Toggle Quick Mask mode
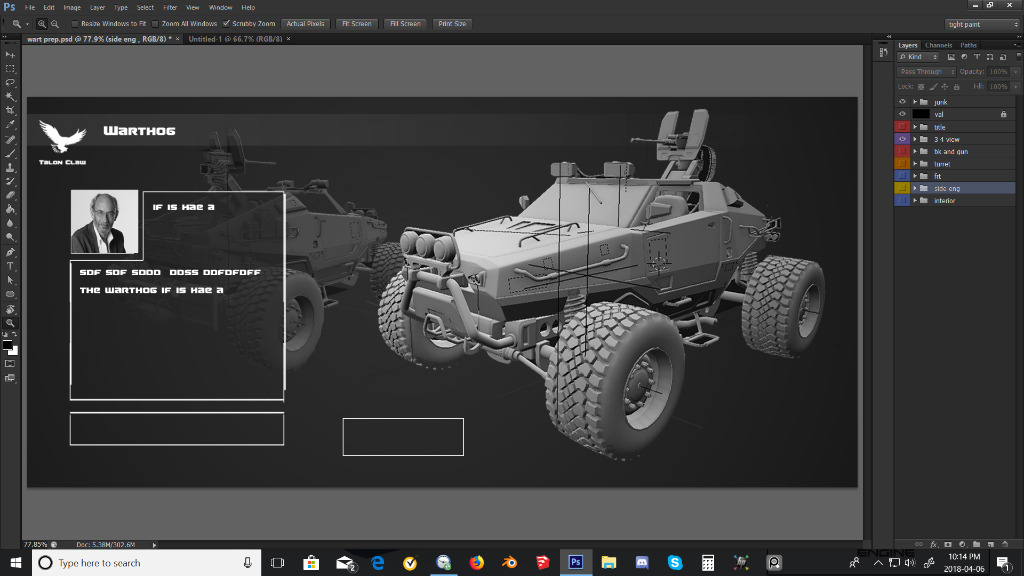 [x=10, y=364]
